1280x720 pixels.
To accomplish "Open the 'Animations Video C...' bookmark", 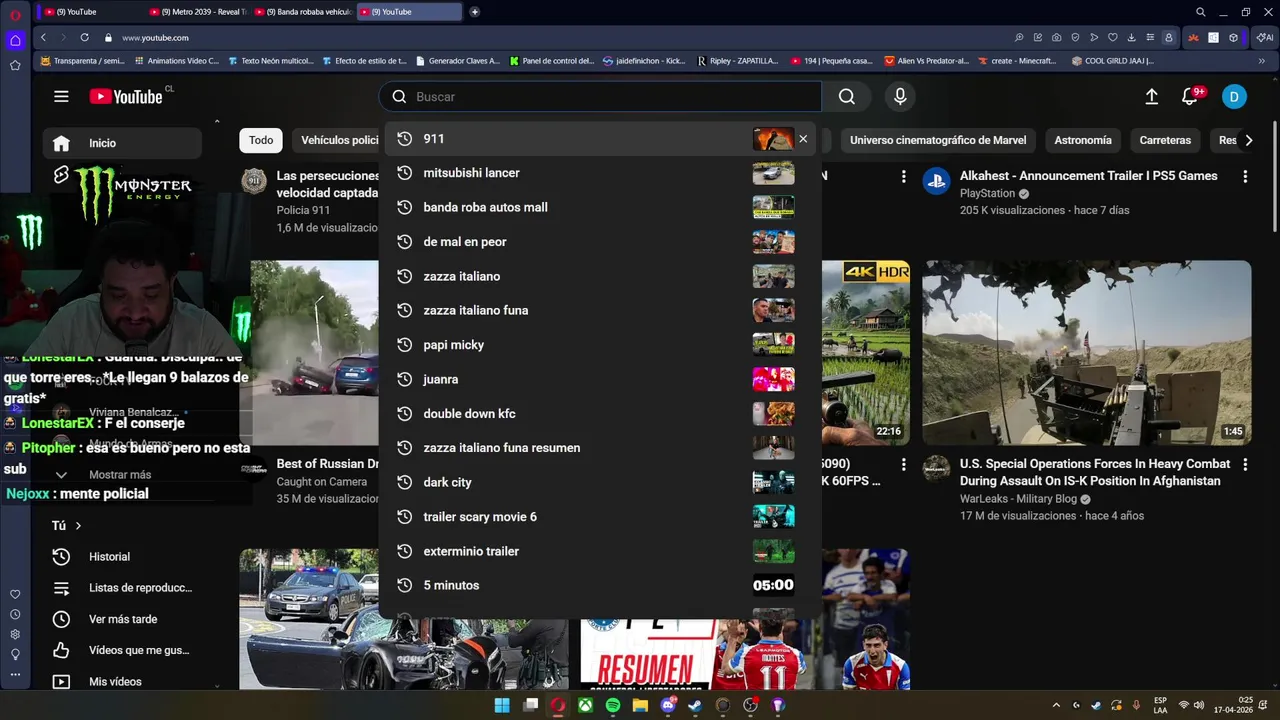I will coord(176,61).
